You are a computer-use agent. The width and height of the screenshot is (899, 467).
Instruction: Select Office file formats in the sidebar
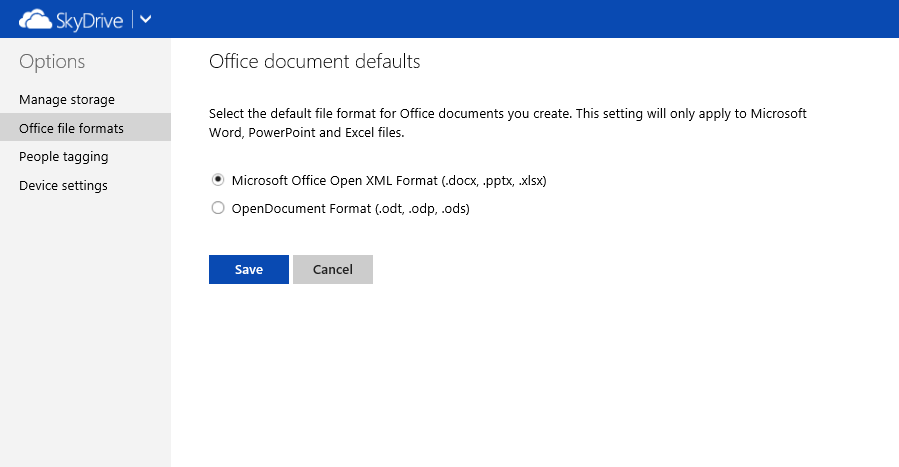(71, 128)
